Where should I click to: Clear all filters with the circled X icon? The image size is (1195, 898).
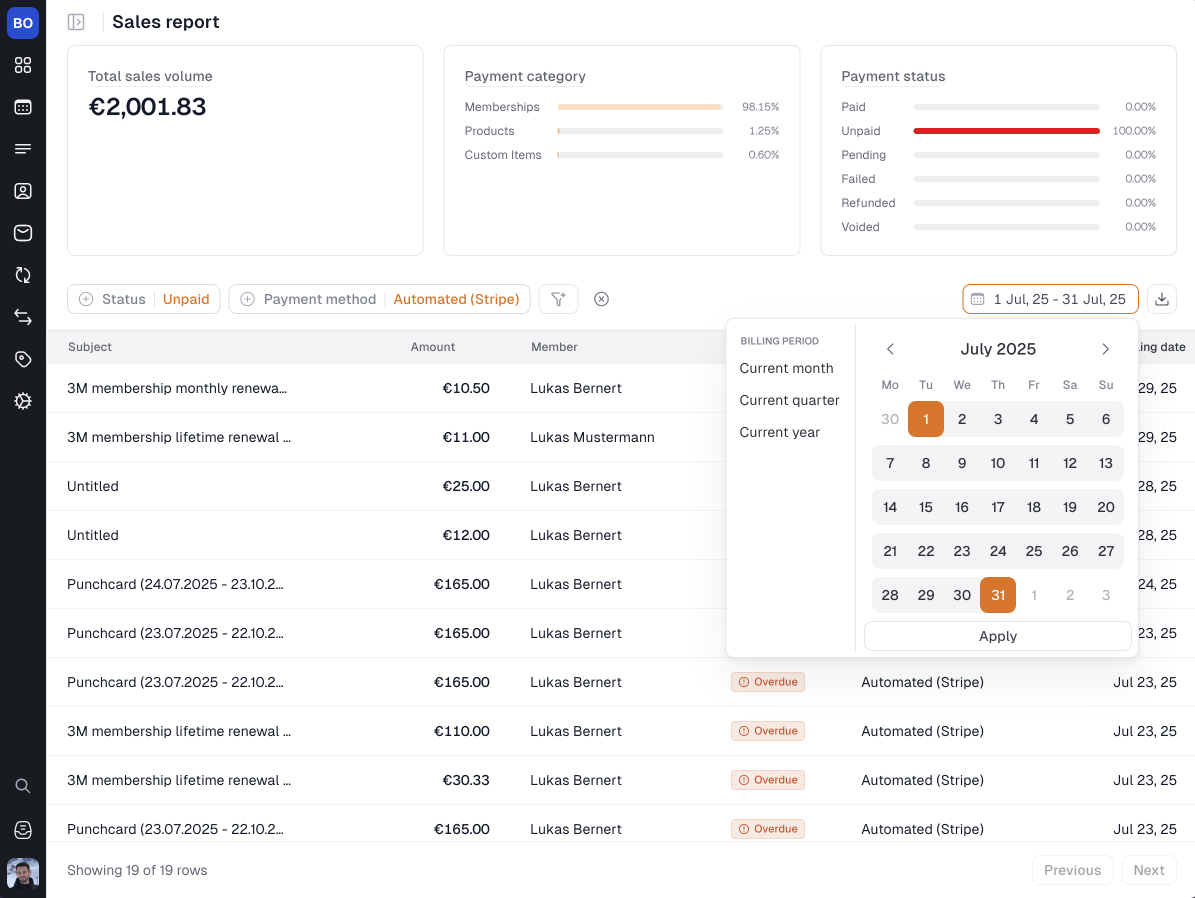tap(601, 298)
